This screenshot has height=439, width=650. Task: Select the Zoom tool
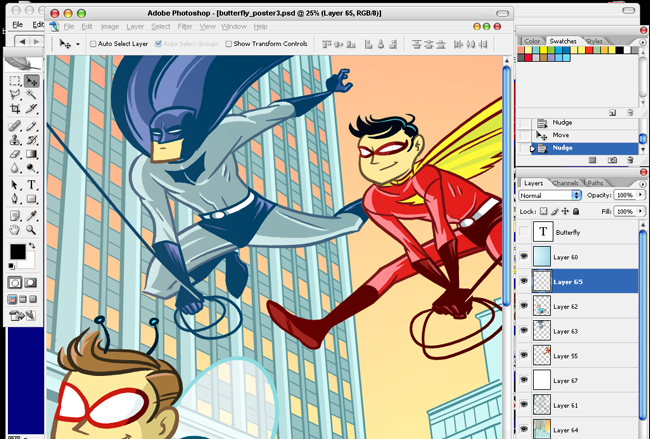coord(32,230)
